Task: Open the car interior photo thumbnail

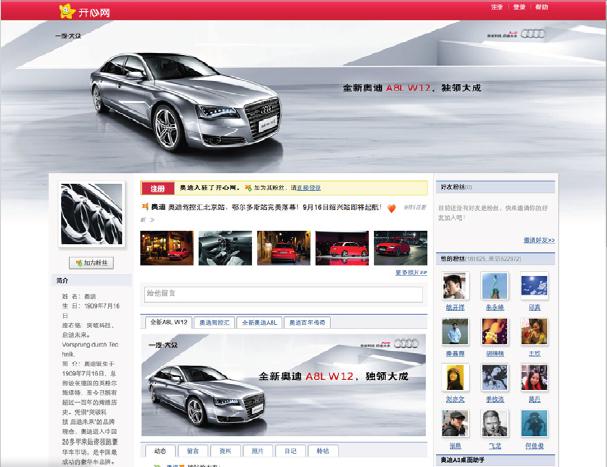Action: pos(225,248)
